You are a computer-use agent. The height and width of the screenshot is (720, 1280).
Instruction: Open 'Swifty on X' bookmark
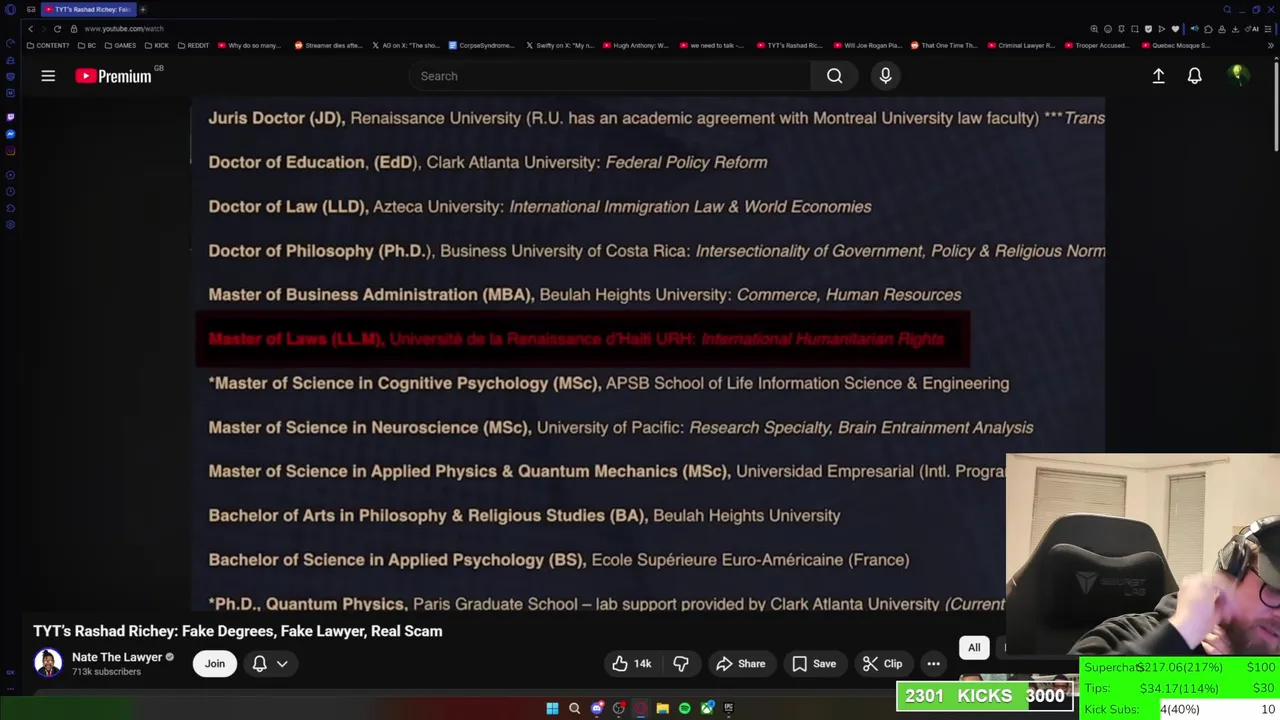point(558,45)
